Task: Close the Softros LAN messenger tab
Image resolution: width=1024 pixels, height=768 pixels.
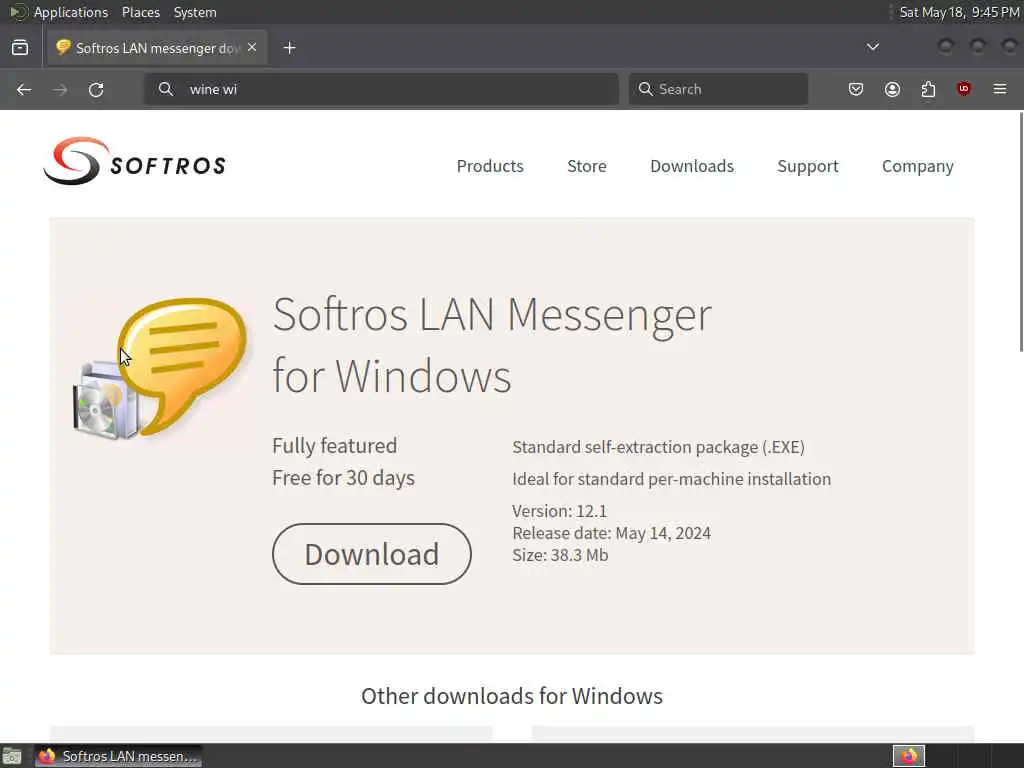Action: 252,48
